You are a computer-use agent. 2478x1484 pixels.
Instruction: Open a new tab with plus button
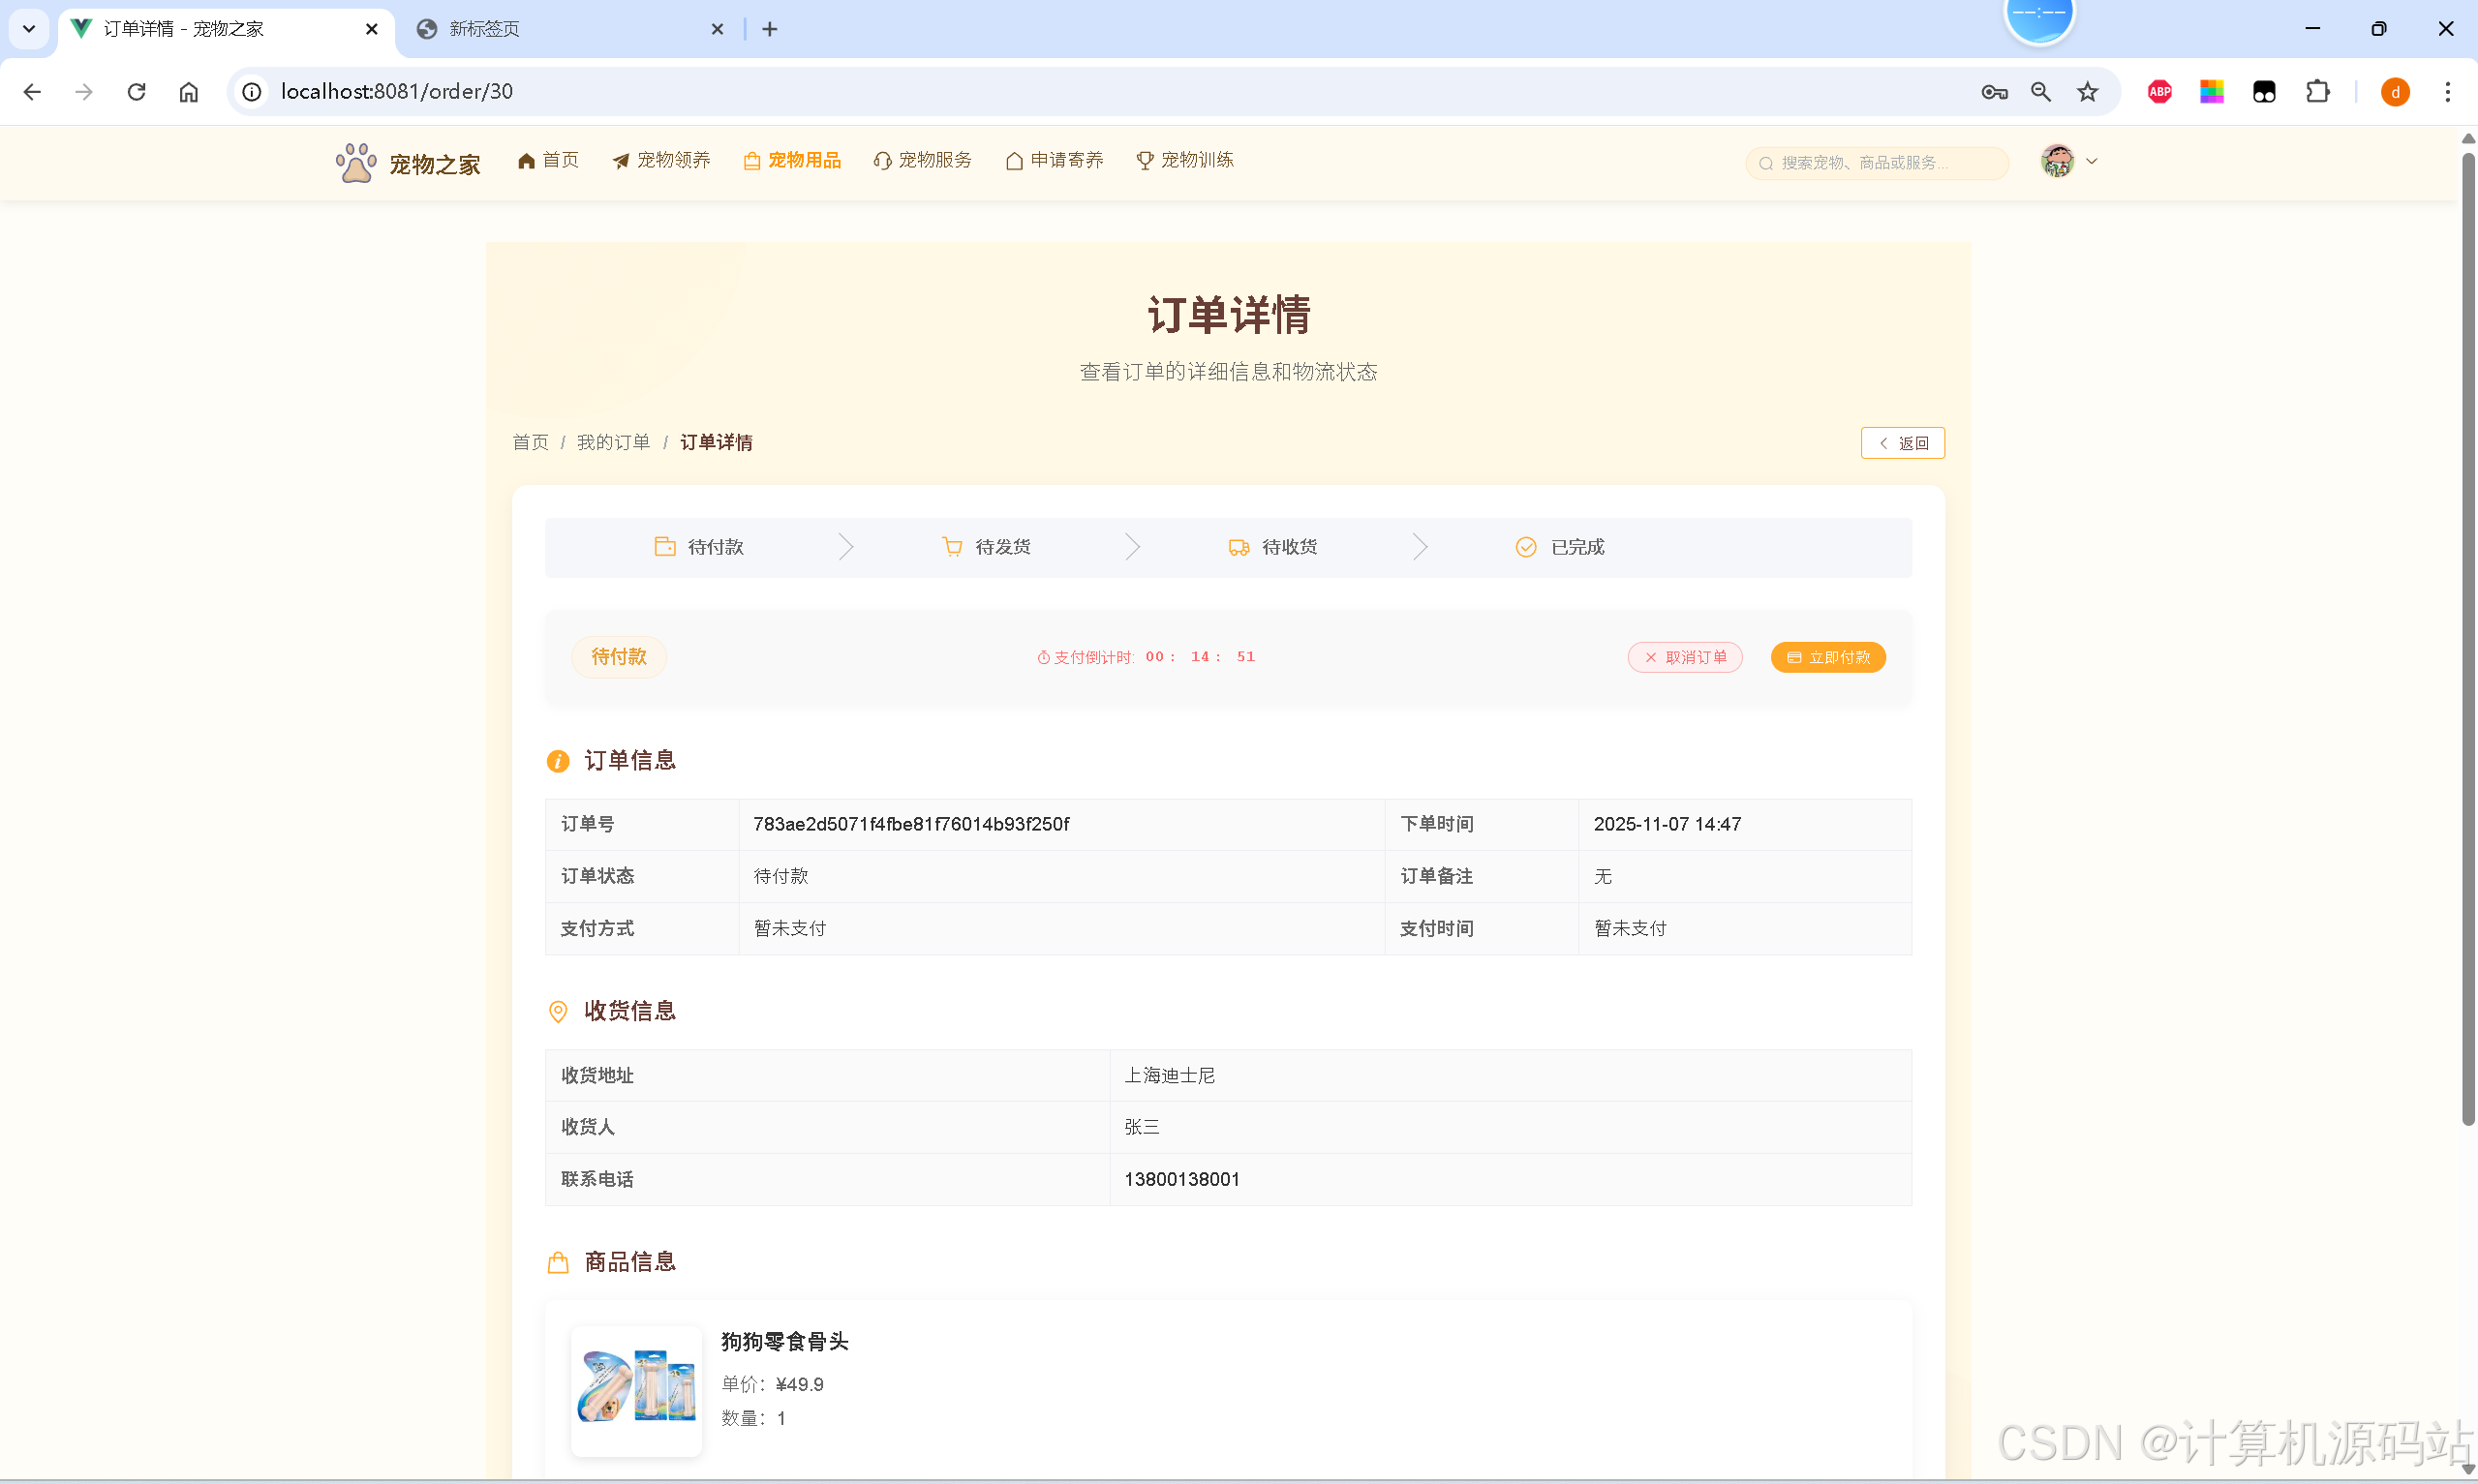(x=769, y=29)
